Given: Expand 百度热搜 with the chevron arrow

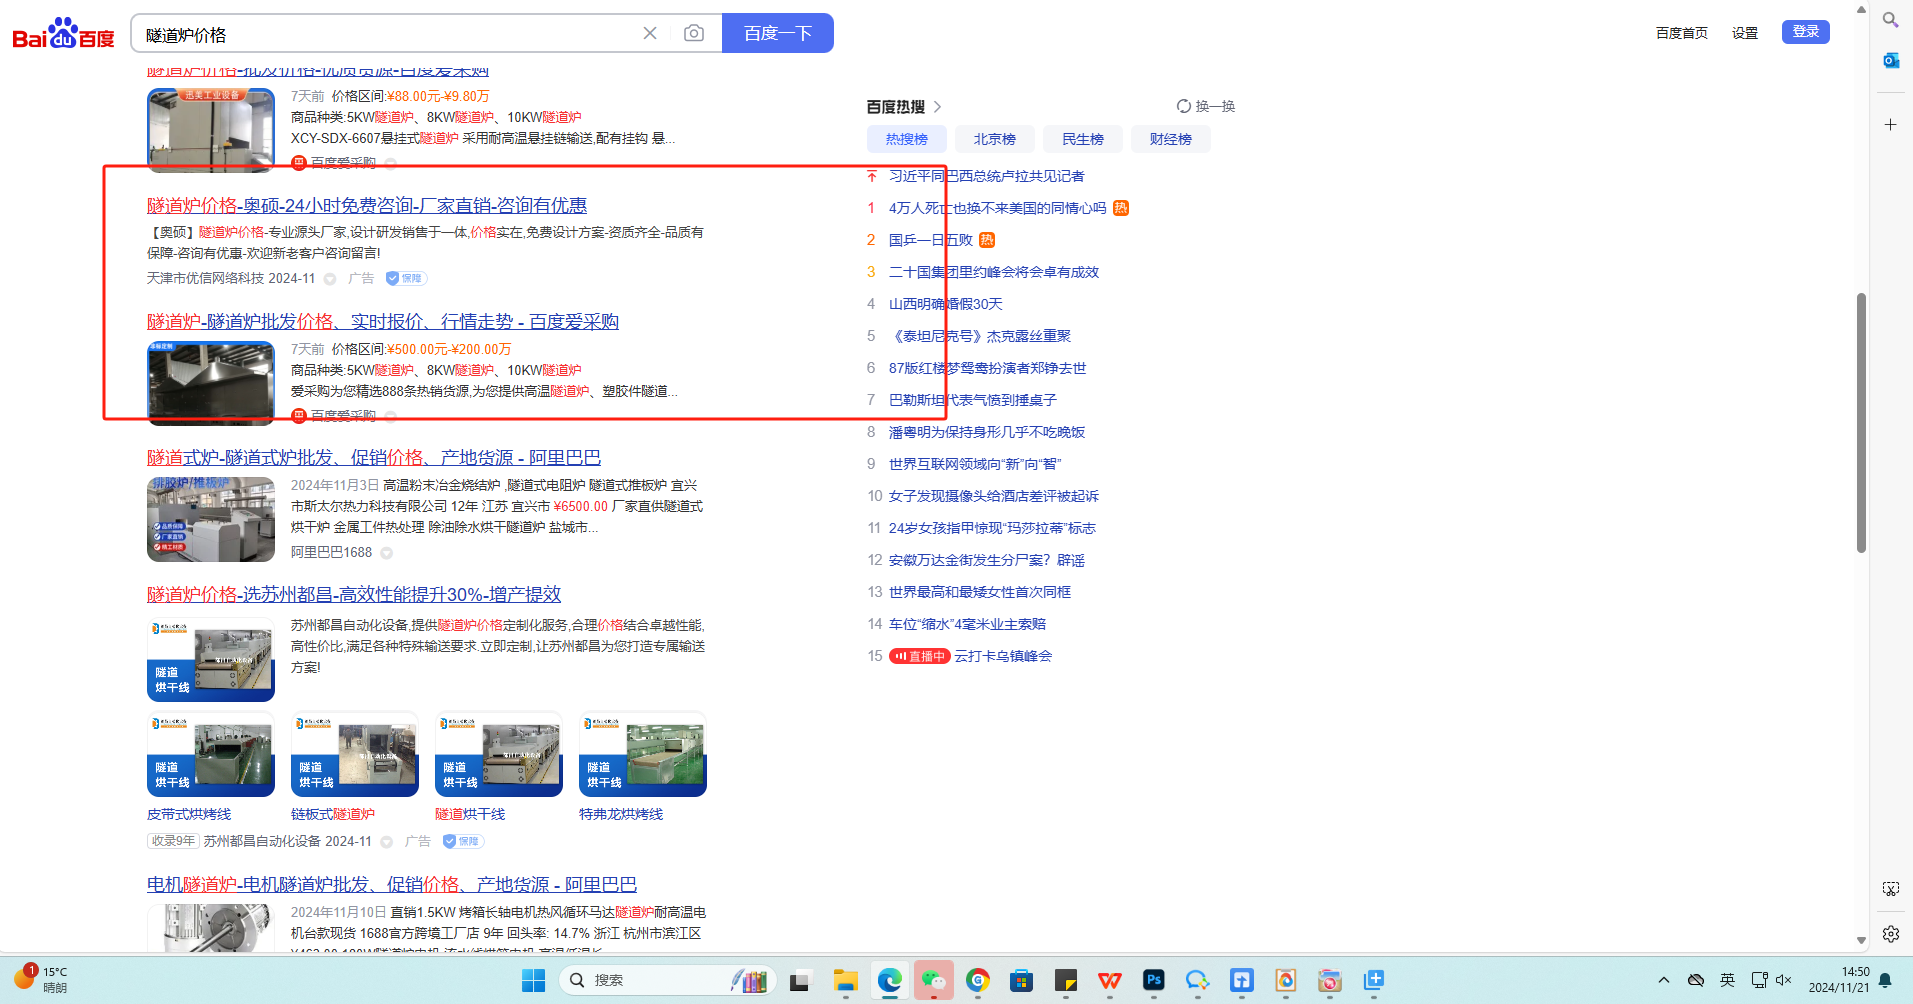Looking at the screenshot, I should click(x=937, y=107).
